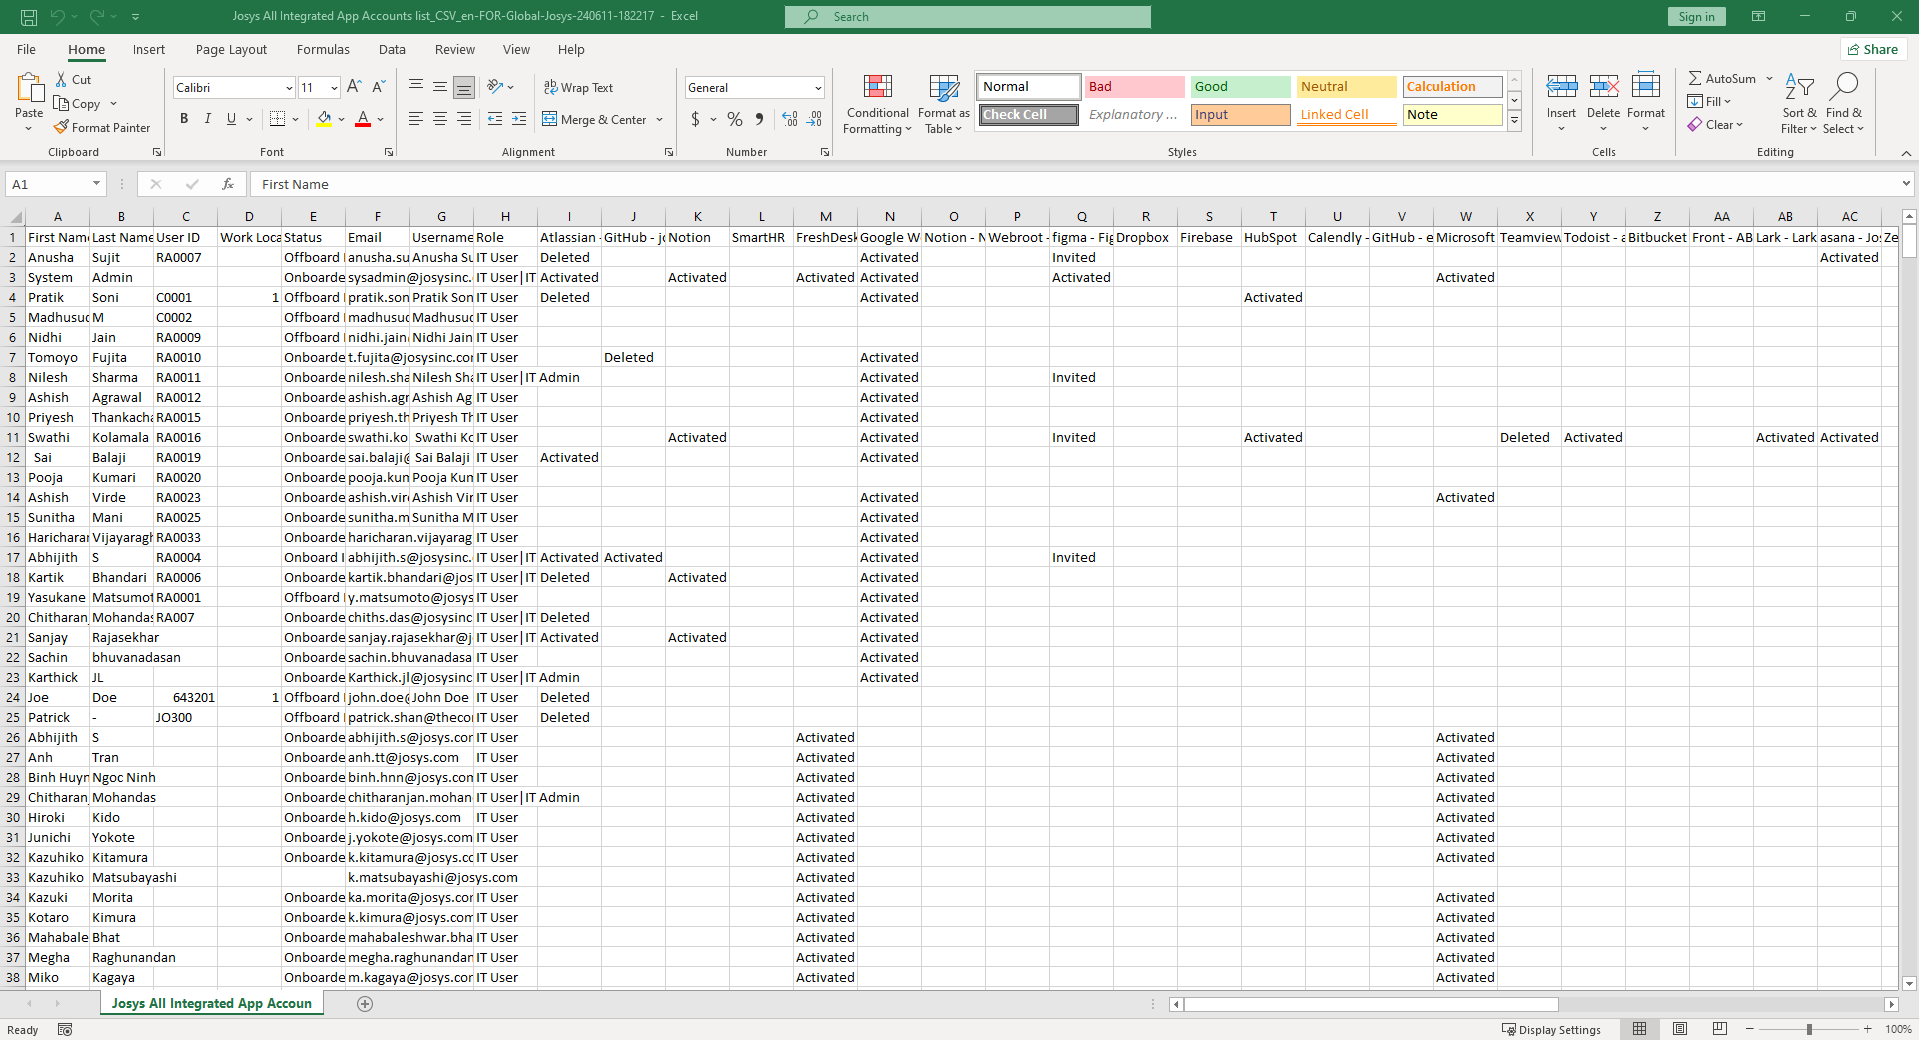Open the Insert tab
Screen dimensions: 1919x1040
(x=149, y=49)
